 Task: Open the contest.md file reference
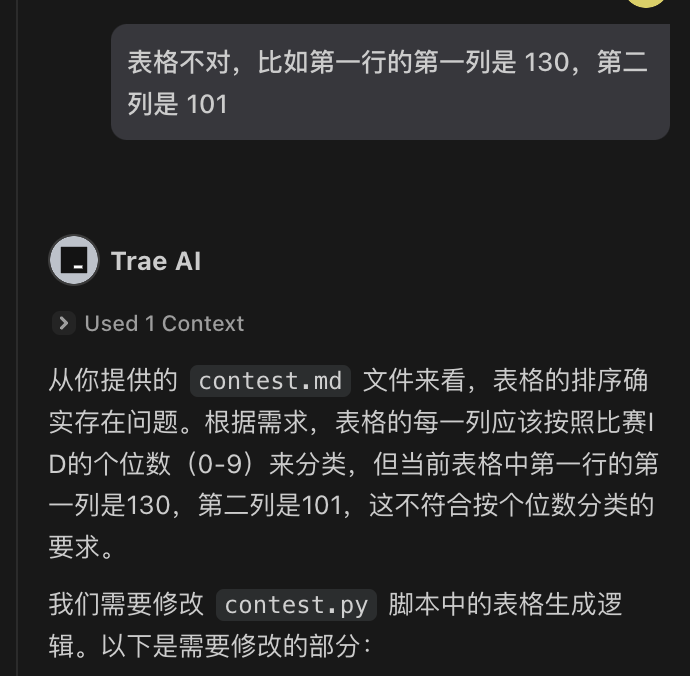click(x=270, y=381)
